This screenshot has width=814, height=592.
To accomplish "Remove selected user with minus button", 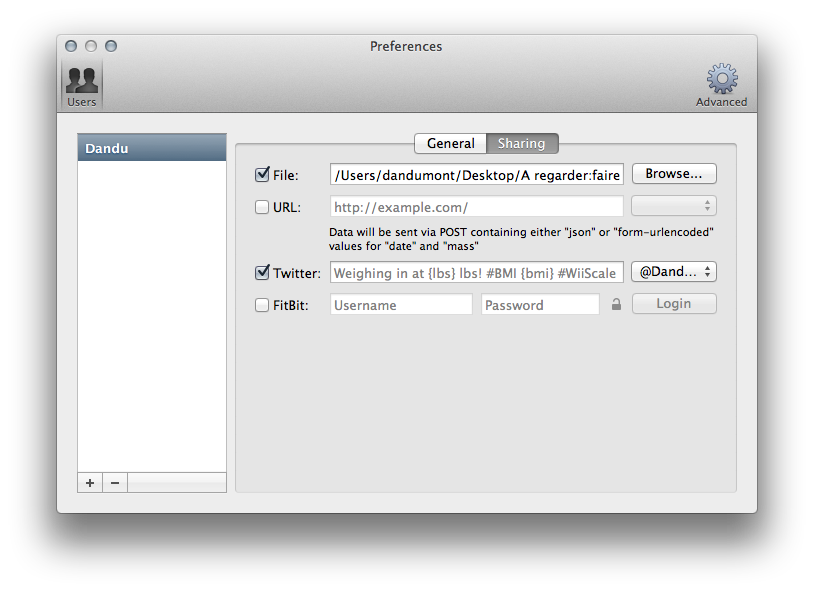I will tap(115, 483).
